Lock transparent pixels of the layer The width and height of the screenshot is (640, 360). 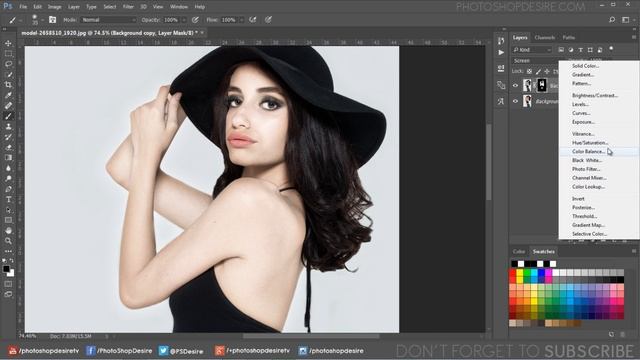tap(529, 71)
